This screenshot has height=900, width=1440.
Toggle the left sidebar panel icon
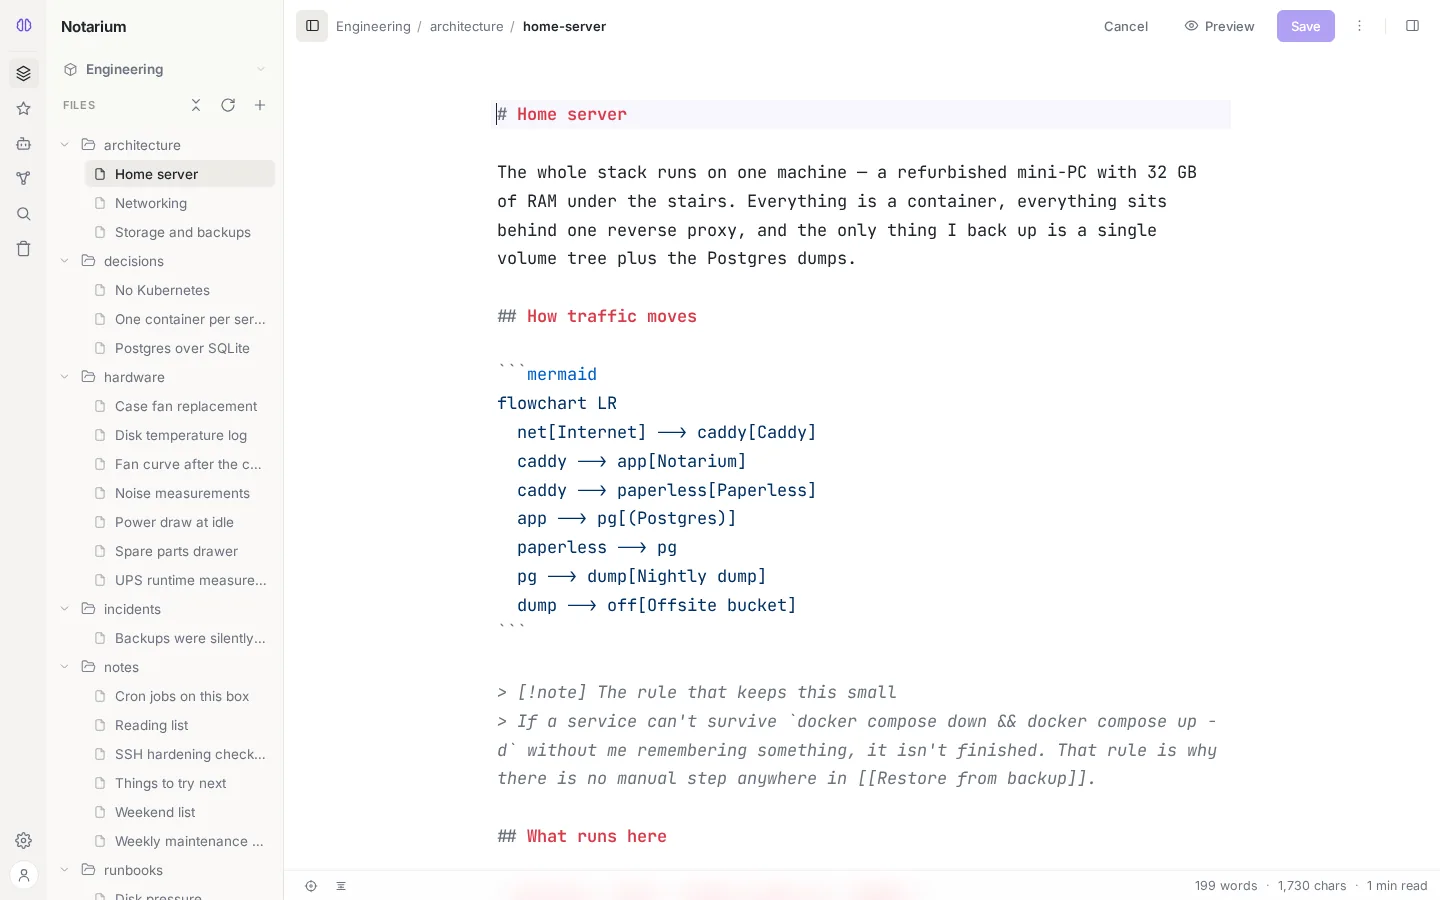point(312,26)
